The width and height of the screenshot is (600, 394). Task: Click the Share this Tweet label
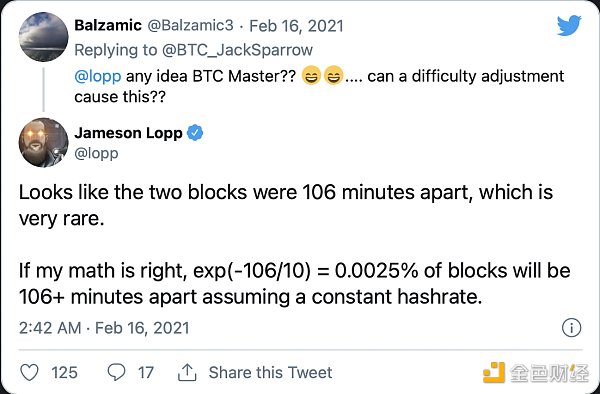click(270, 372)
